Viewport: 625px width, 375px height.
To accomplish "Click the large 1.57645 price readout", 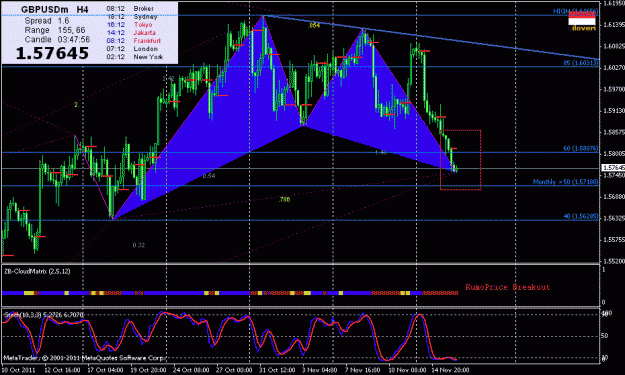I will point(52,53).
